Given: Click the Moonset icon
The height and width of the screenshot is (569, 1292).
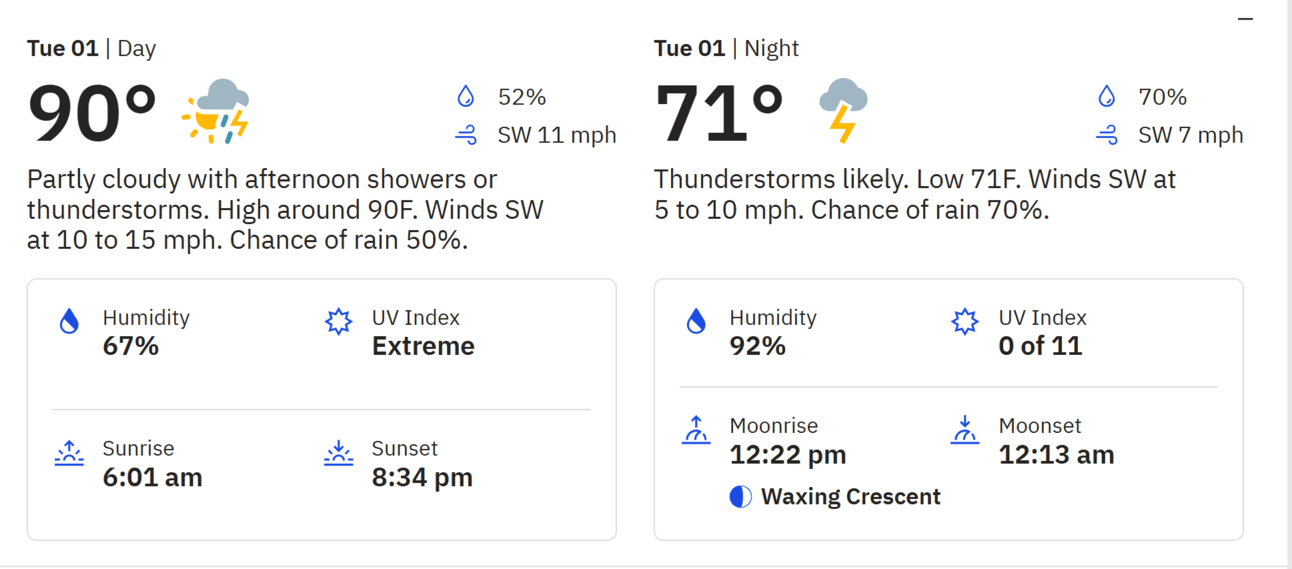Looking at the screenshot, I should click(x=965, y=430).
